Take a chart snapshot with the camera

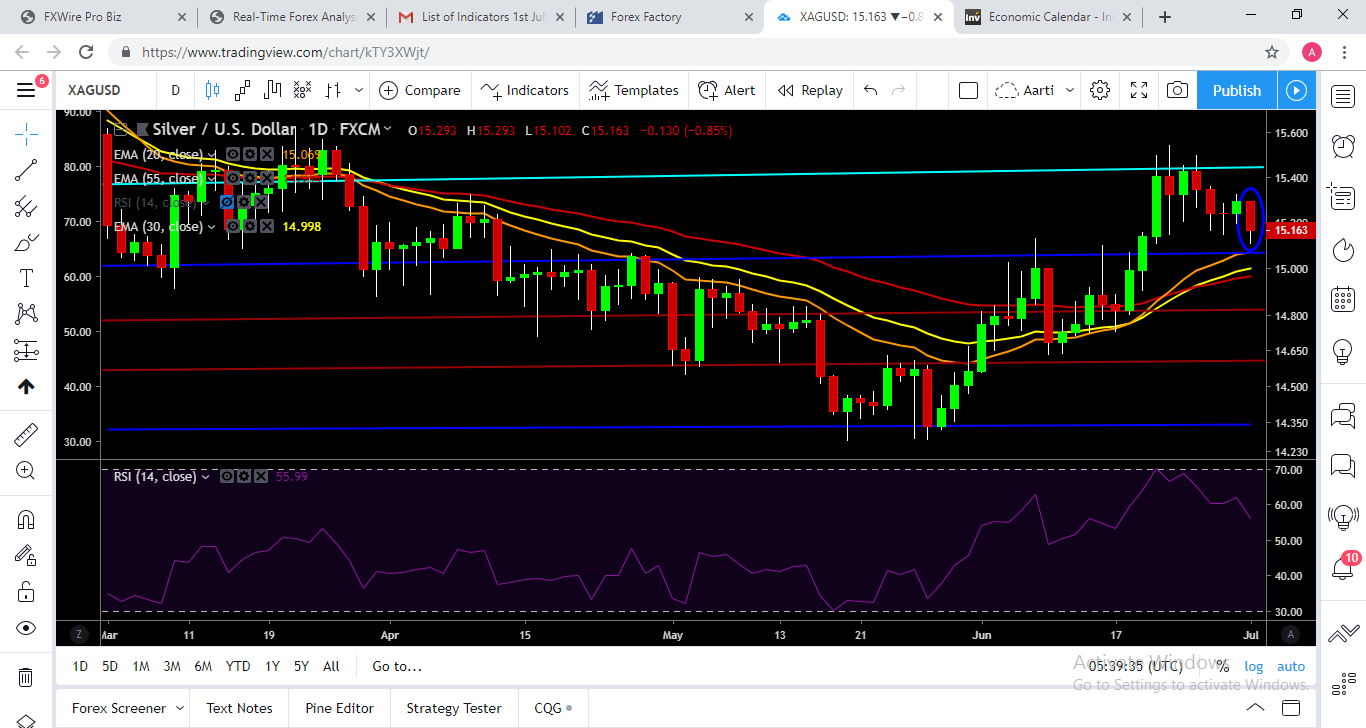(1178, 90)
